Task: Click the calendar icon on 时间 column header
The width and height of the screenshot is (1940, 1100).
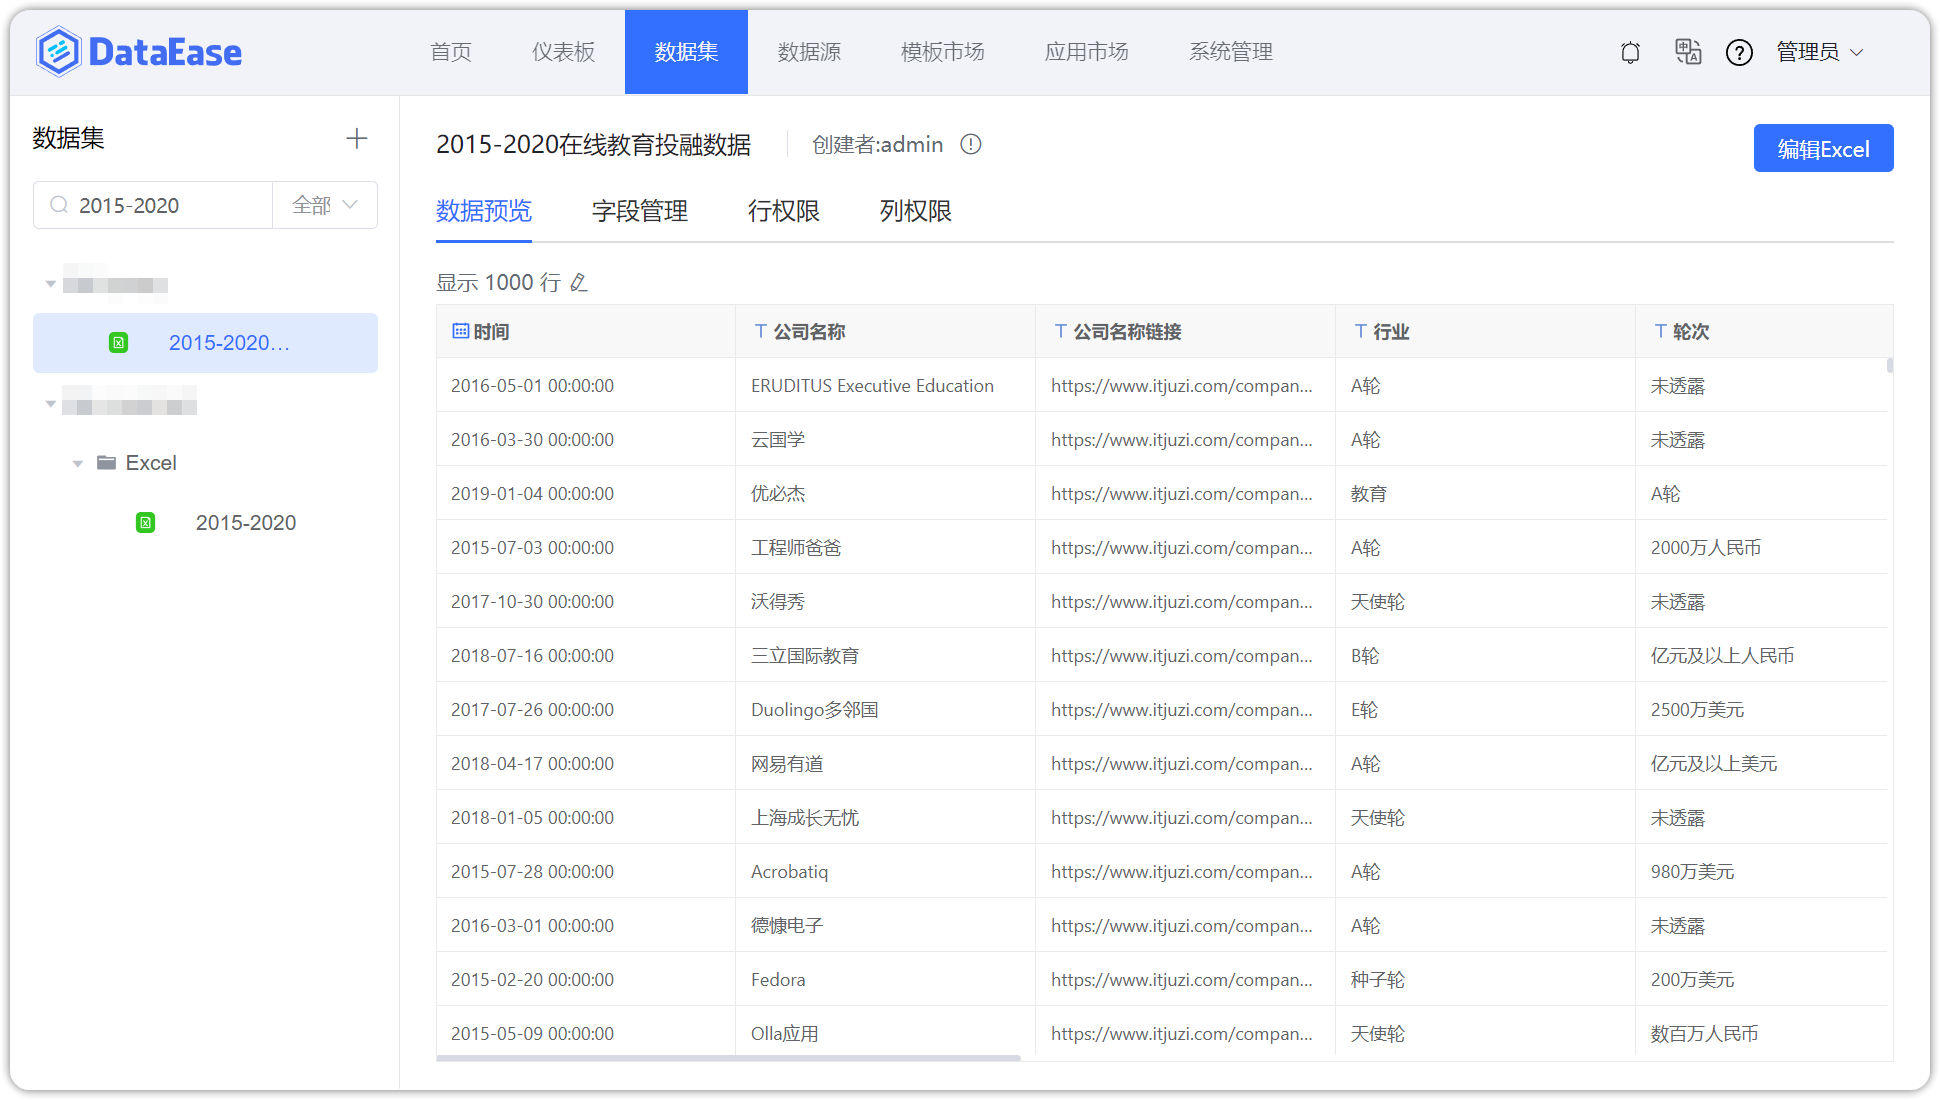Action: coord(462,331)
